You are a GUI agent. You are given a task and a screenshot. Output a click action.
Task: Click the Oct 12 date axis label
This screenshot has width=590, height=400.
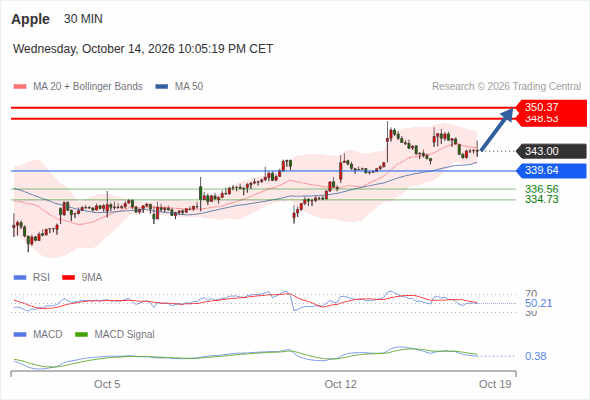pyautogui.click(x=341, y=384)
